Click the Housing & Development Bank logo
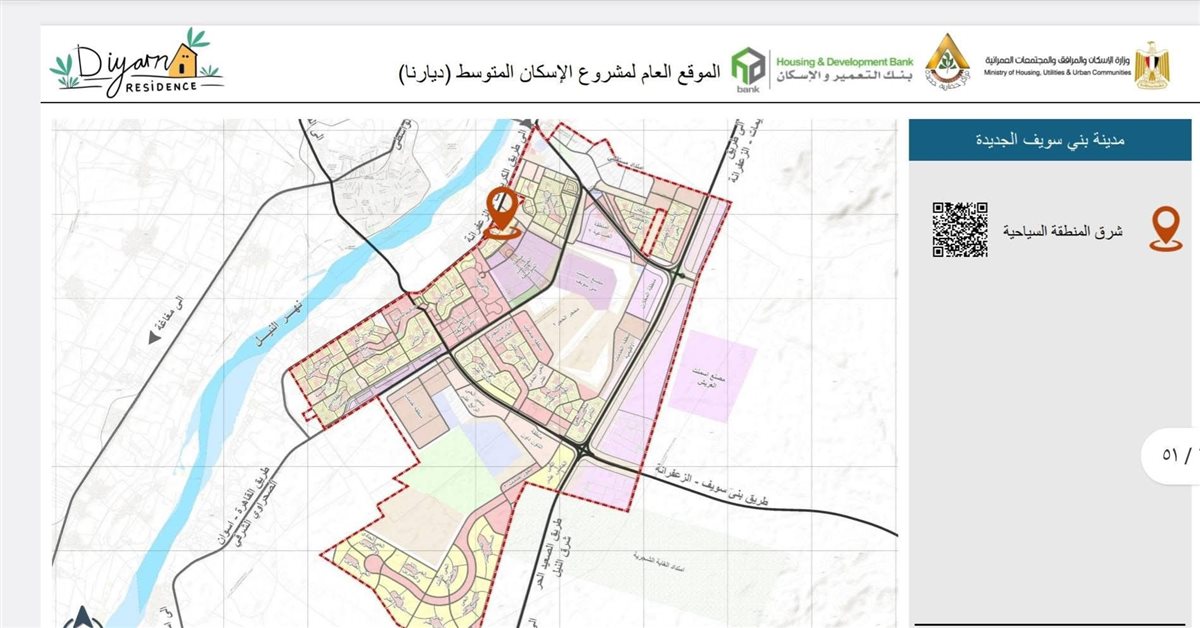Image resolution: width=1200 pixels, height=628 pixels. pyautogui.click(x=822, y=70)
